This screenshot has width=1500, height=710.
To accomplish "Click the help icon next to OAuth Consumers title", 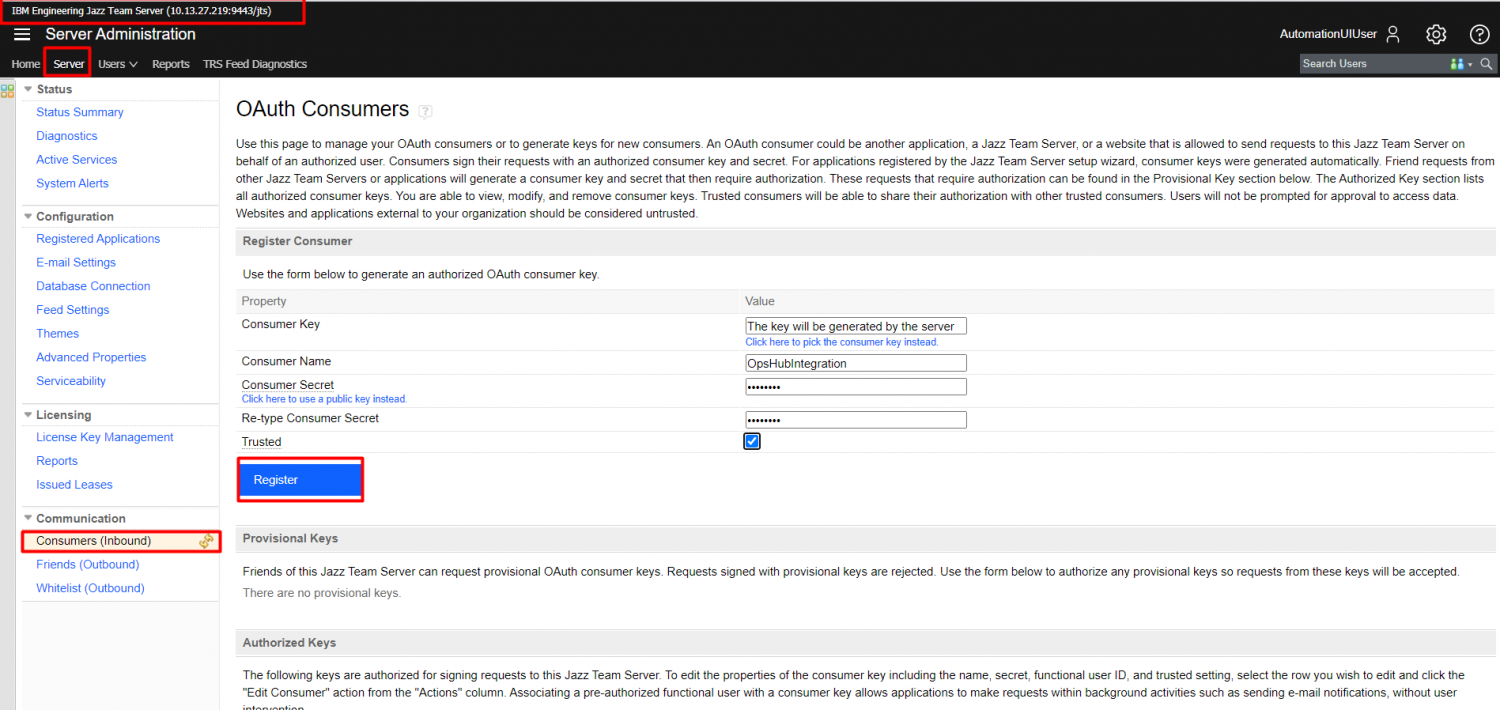I will tap(425, 111).
